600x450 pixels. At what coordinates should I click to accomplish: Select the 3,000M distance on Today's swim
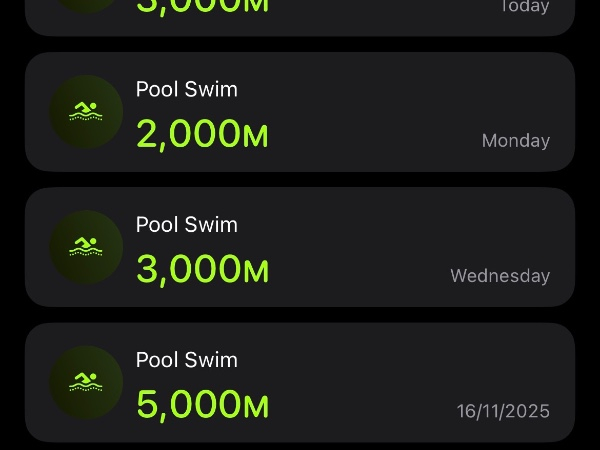coord(200,6)
